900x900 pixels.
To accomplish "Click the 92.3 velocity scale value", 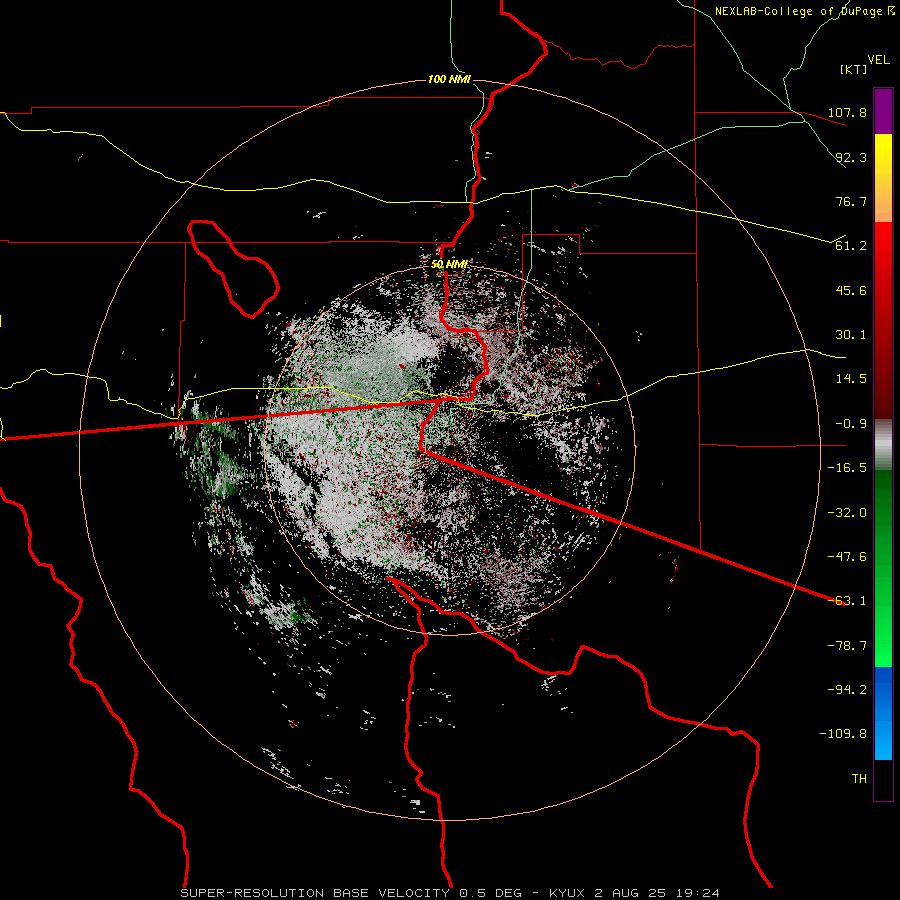I will point(851,157).
